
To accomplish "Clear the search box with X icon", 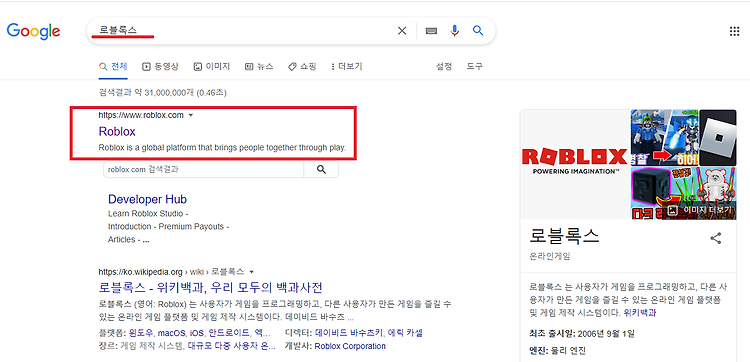I will (402, 31).
